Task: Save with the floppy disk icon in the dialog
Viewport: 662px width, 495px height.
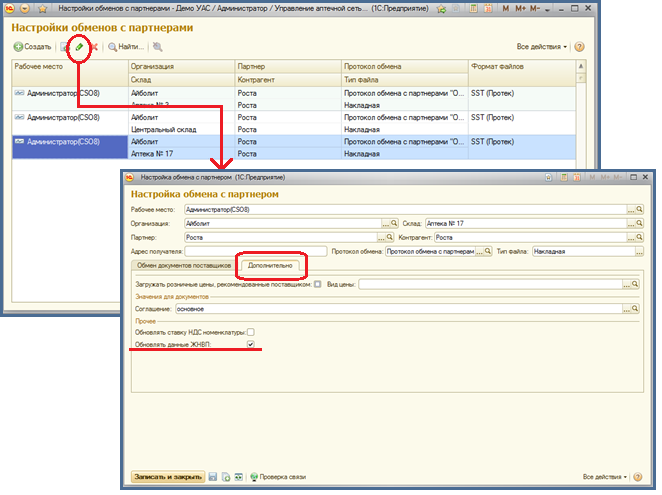Action: coord(213,477)
